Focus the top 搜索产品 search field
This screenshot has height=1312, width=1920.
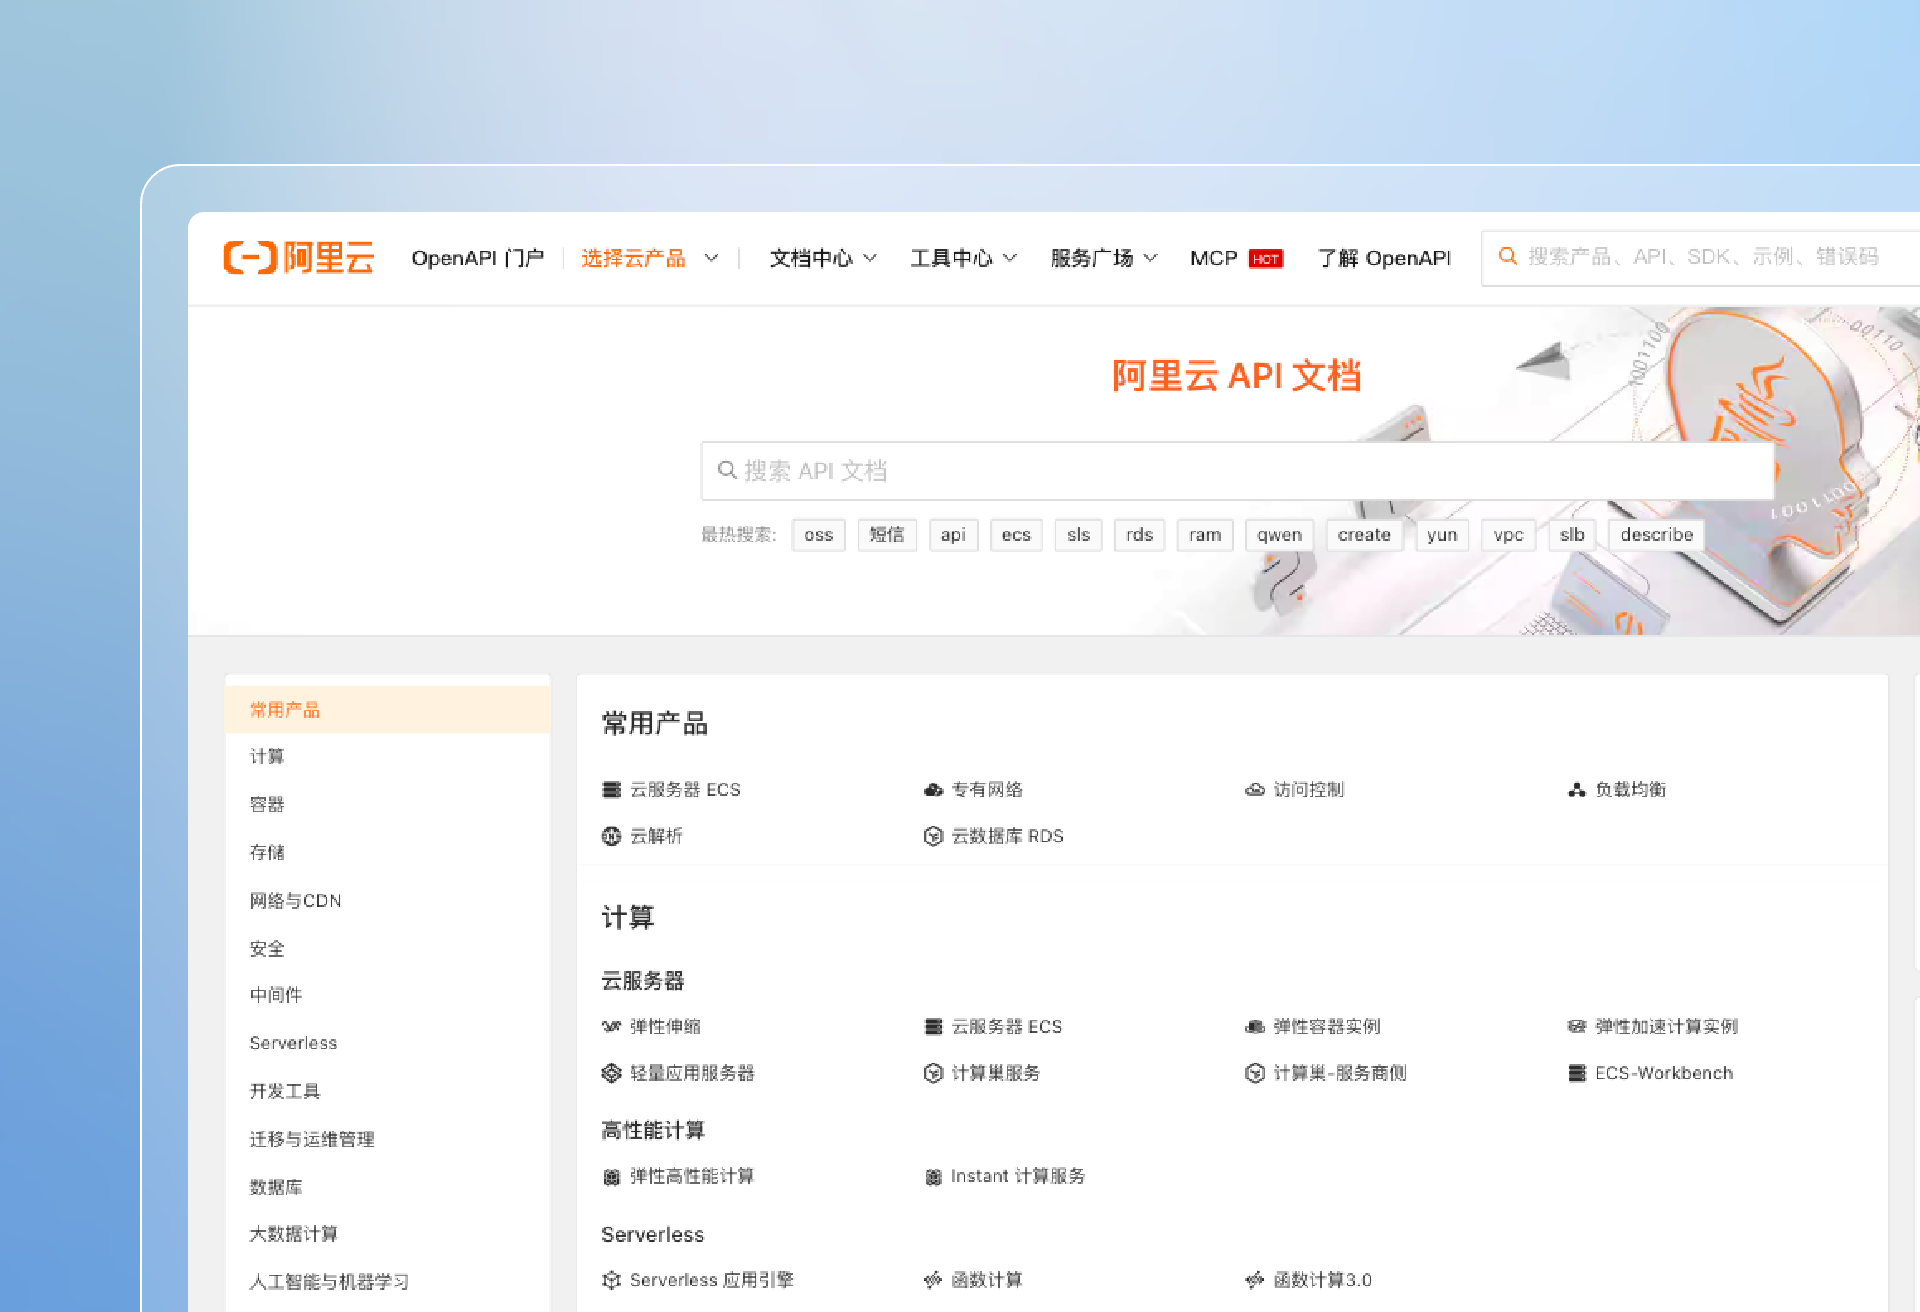(1700, 258)
